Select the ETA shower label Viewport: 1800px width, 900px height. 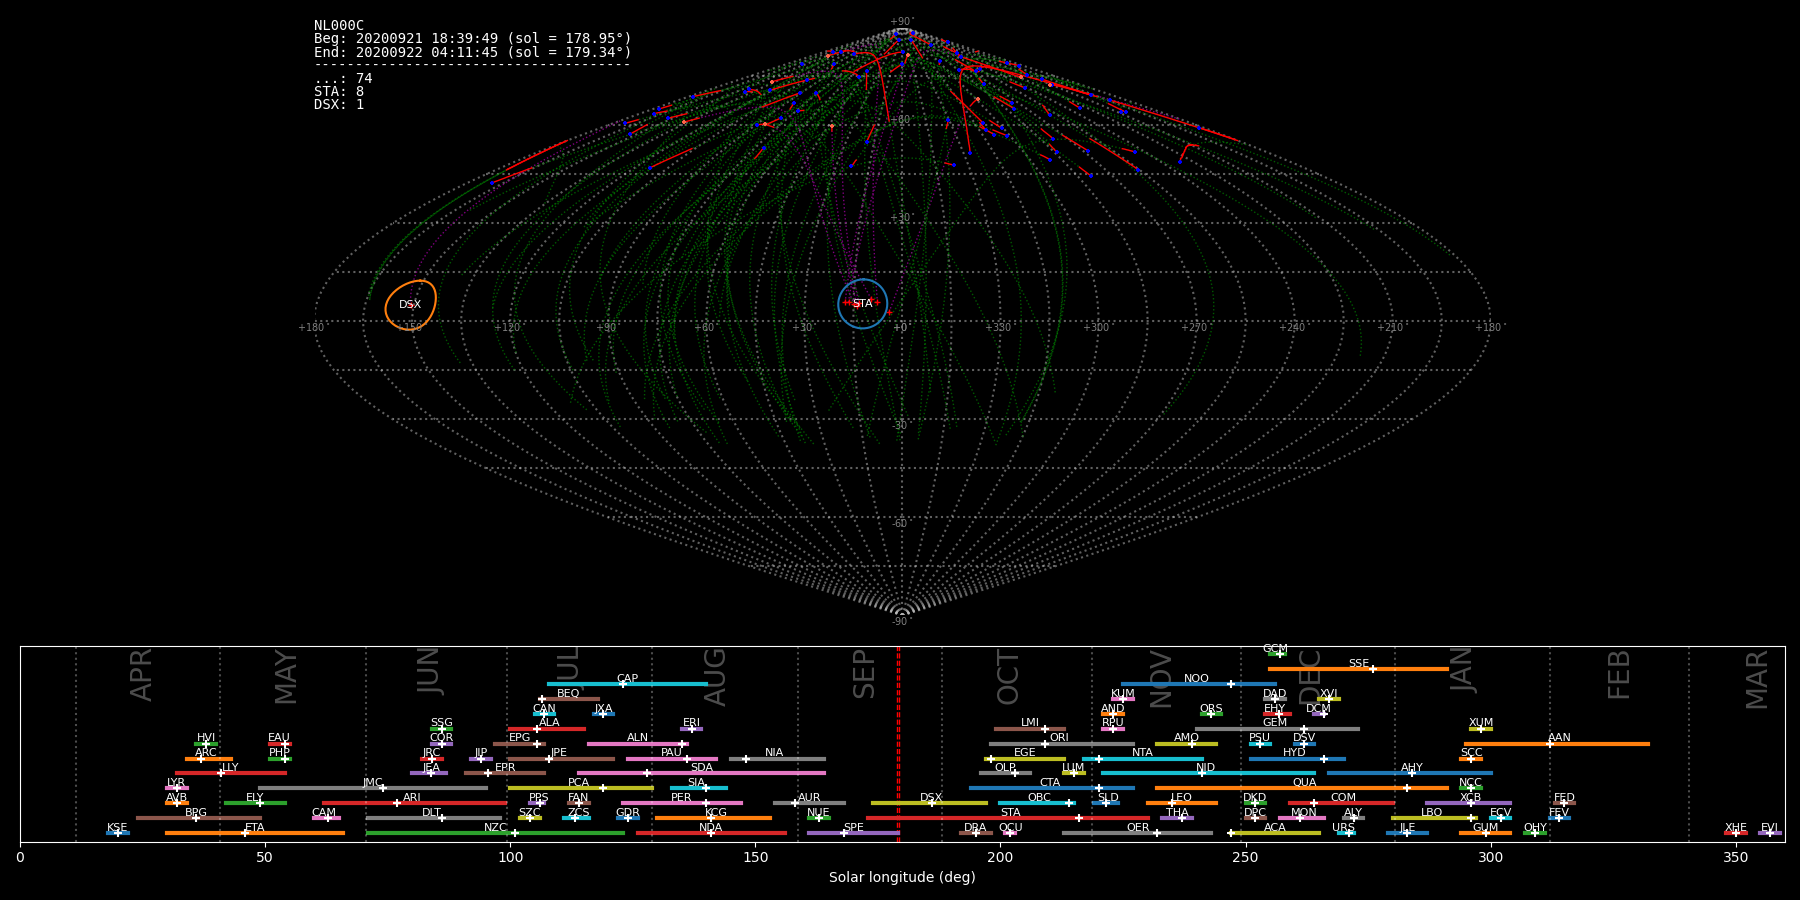[255, 828]
